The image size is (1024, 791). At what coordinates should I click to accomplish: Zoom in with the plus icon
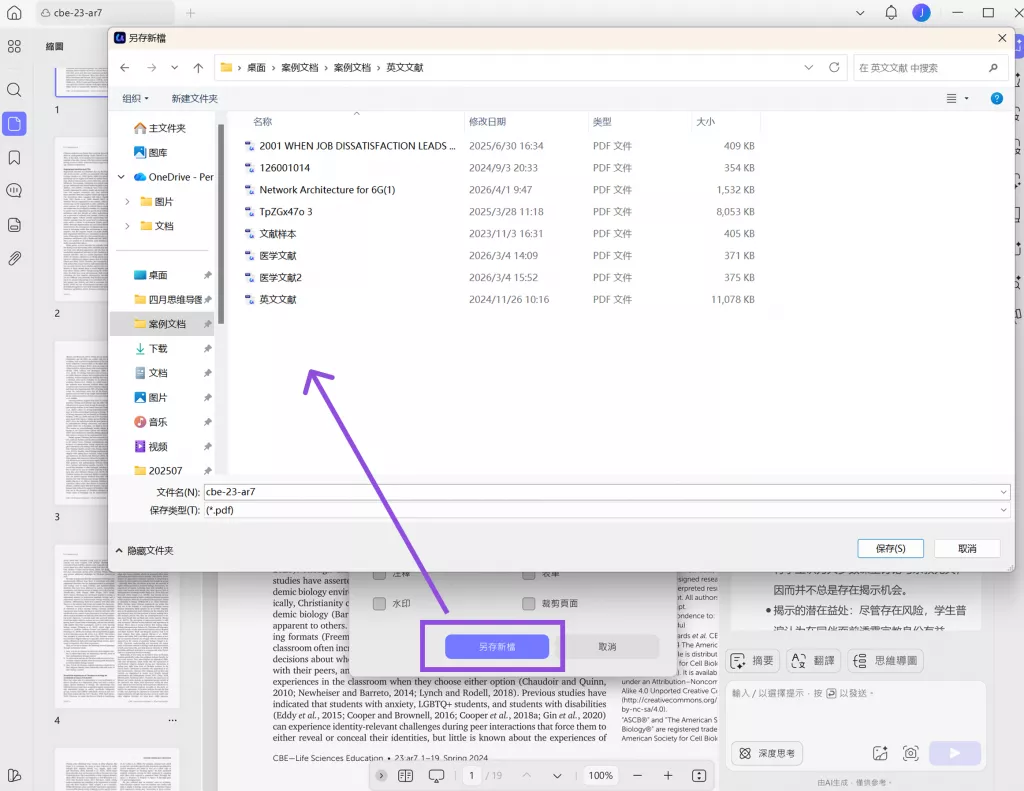pos(667,775)
